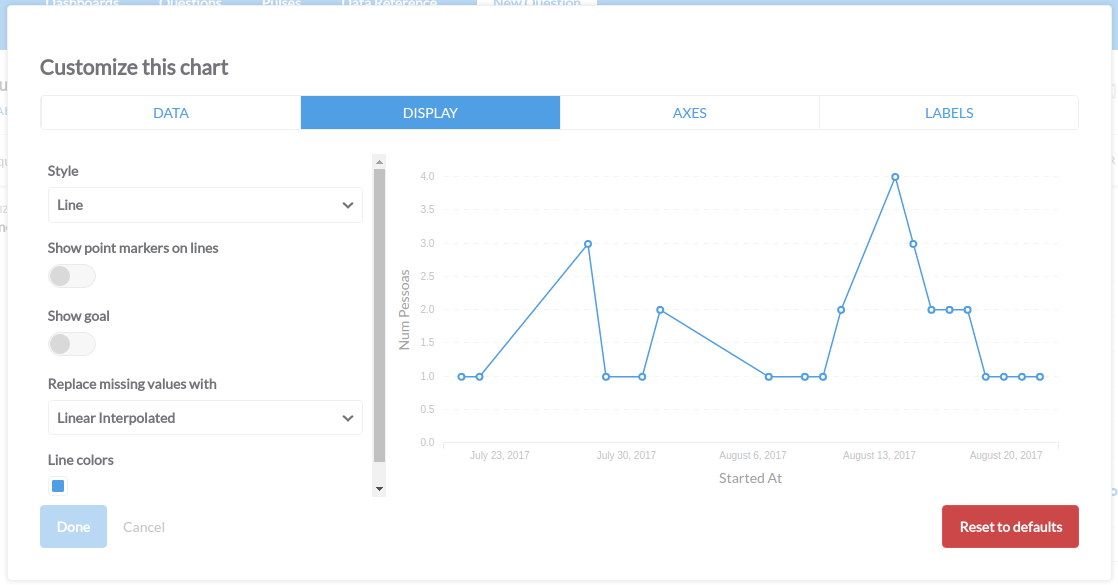The width and height of the screenshot is (1118, 585).
Task: Enable the Show goal option
Action: coord(71,343)
